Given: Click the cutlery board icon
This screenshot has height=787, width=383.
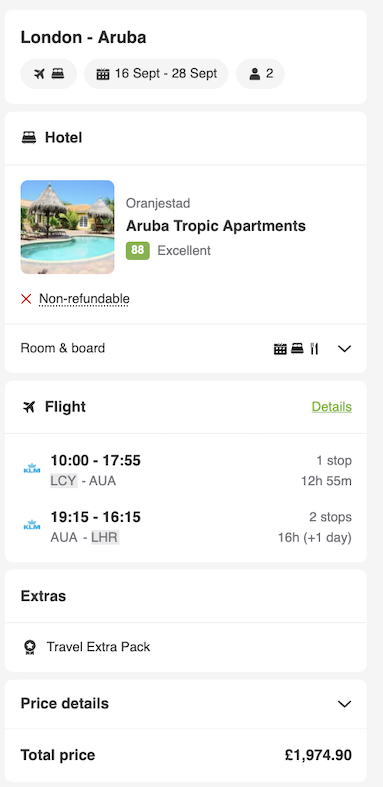Looking at the screenshot, I should tap(314, 348).
